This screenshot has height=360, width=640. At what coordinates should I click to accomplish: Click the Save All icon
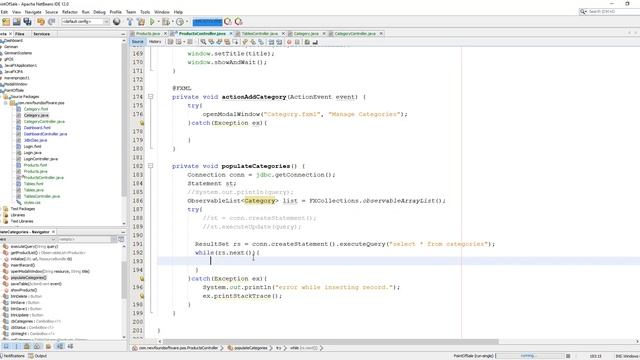click(x=27, y=22)
